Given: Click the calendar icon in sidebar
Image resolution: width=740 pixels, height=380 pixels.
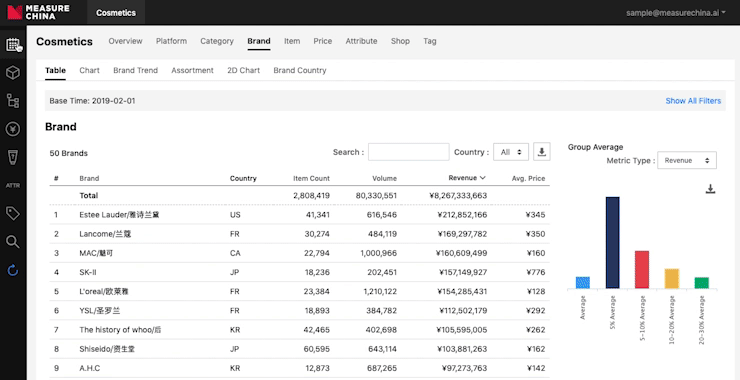Looking at the screenshot, I should tap(13, 45).
